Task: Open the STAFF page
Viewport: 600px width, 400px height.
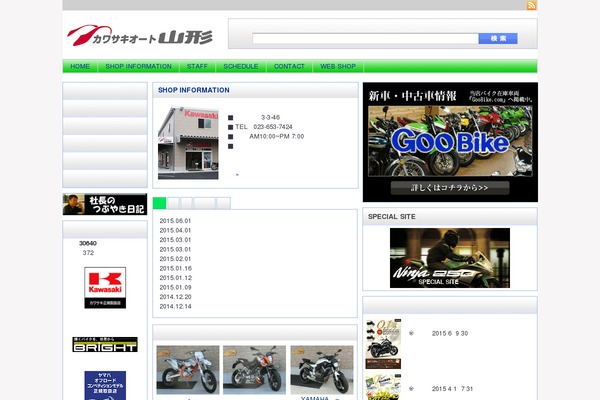Action: pyautogui.click(x=197, y=66)
